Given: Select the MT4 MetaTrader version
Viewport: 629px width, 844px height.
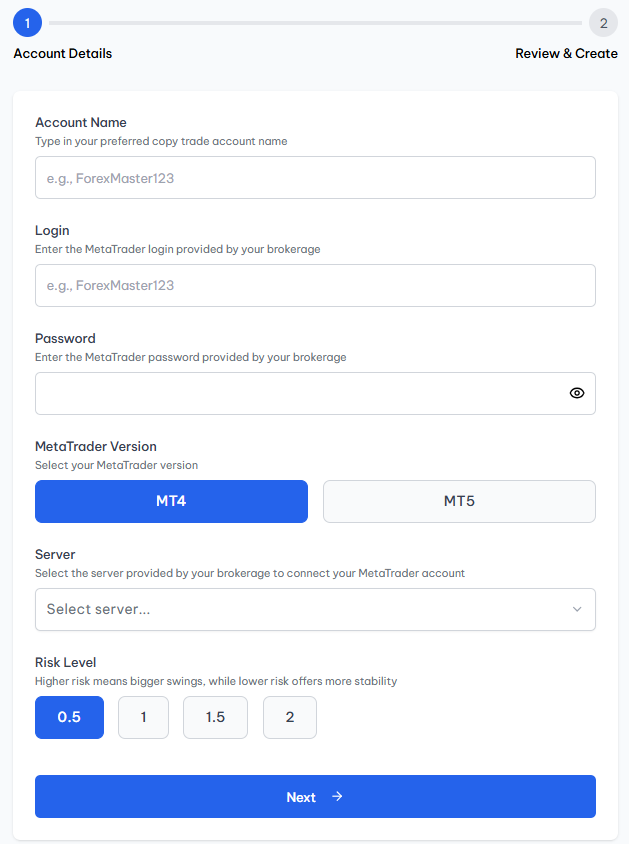Looking at the screenshot, I should [171, 501].
